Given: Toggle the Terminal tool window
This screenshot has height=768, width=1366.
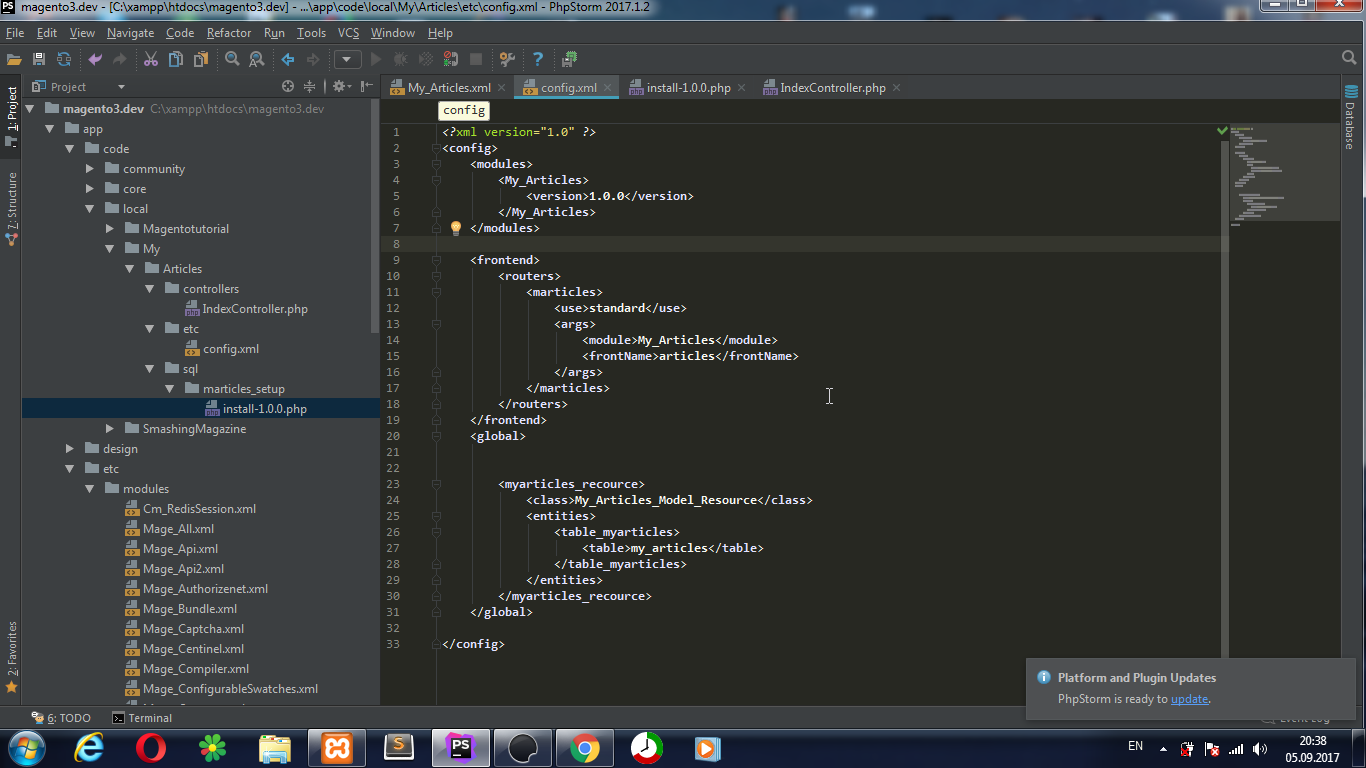Looking at the screenshot, I should (142, 718).
